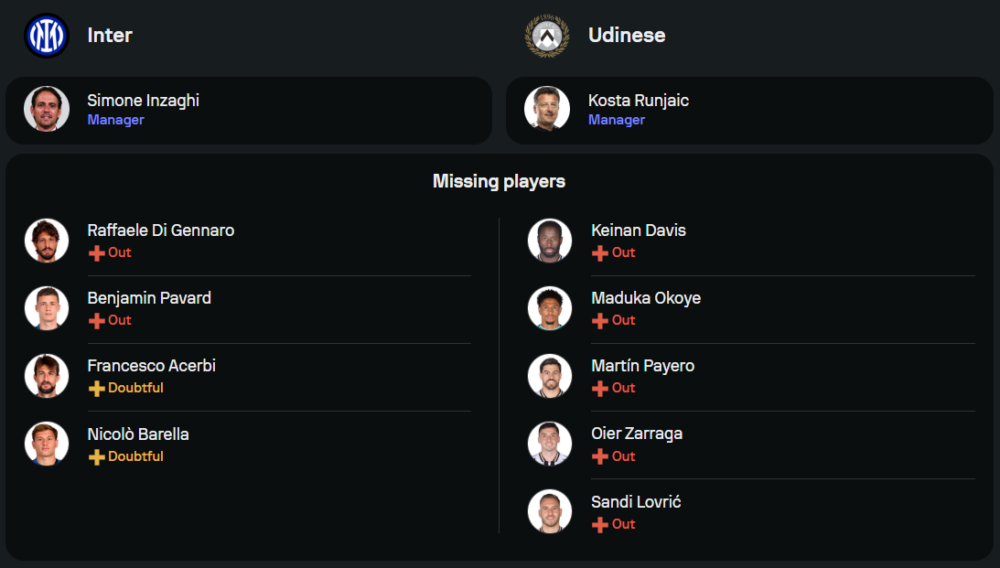Click Simone Inzaghi's manager photo
Screen dimensions: 1000x568
(47, 109)
